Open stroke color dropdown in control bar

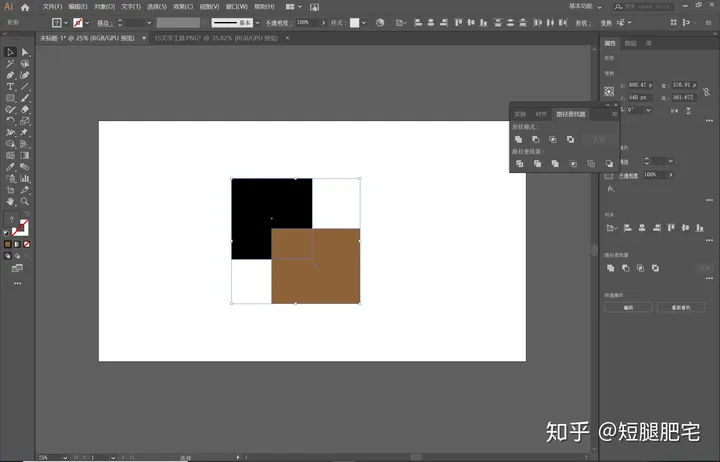coord(87,23)
